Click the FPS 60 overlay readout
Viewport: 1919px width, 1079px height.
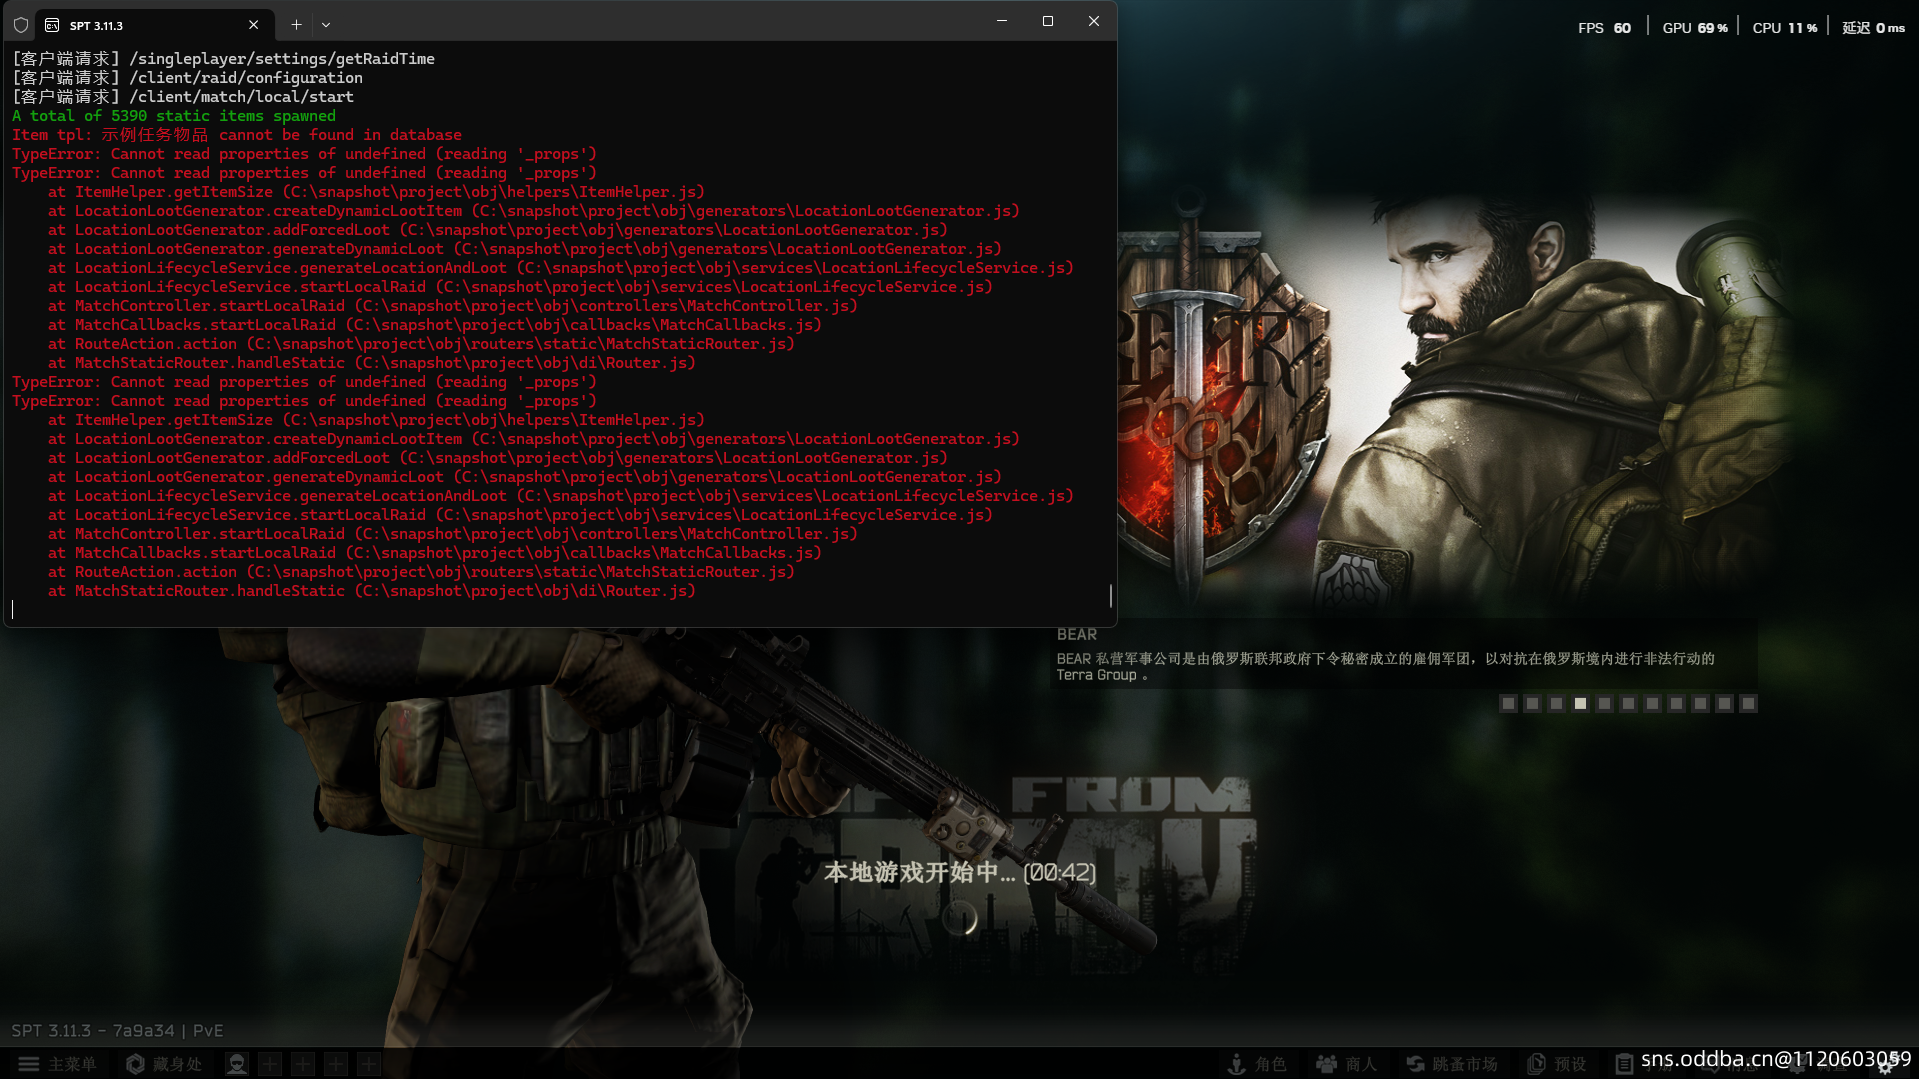pos(1604,28)
